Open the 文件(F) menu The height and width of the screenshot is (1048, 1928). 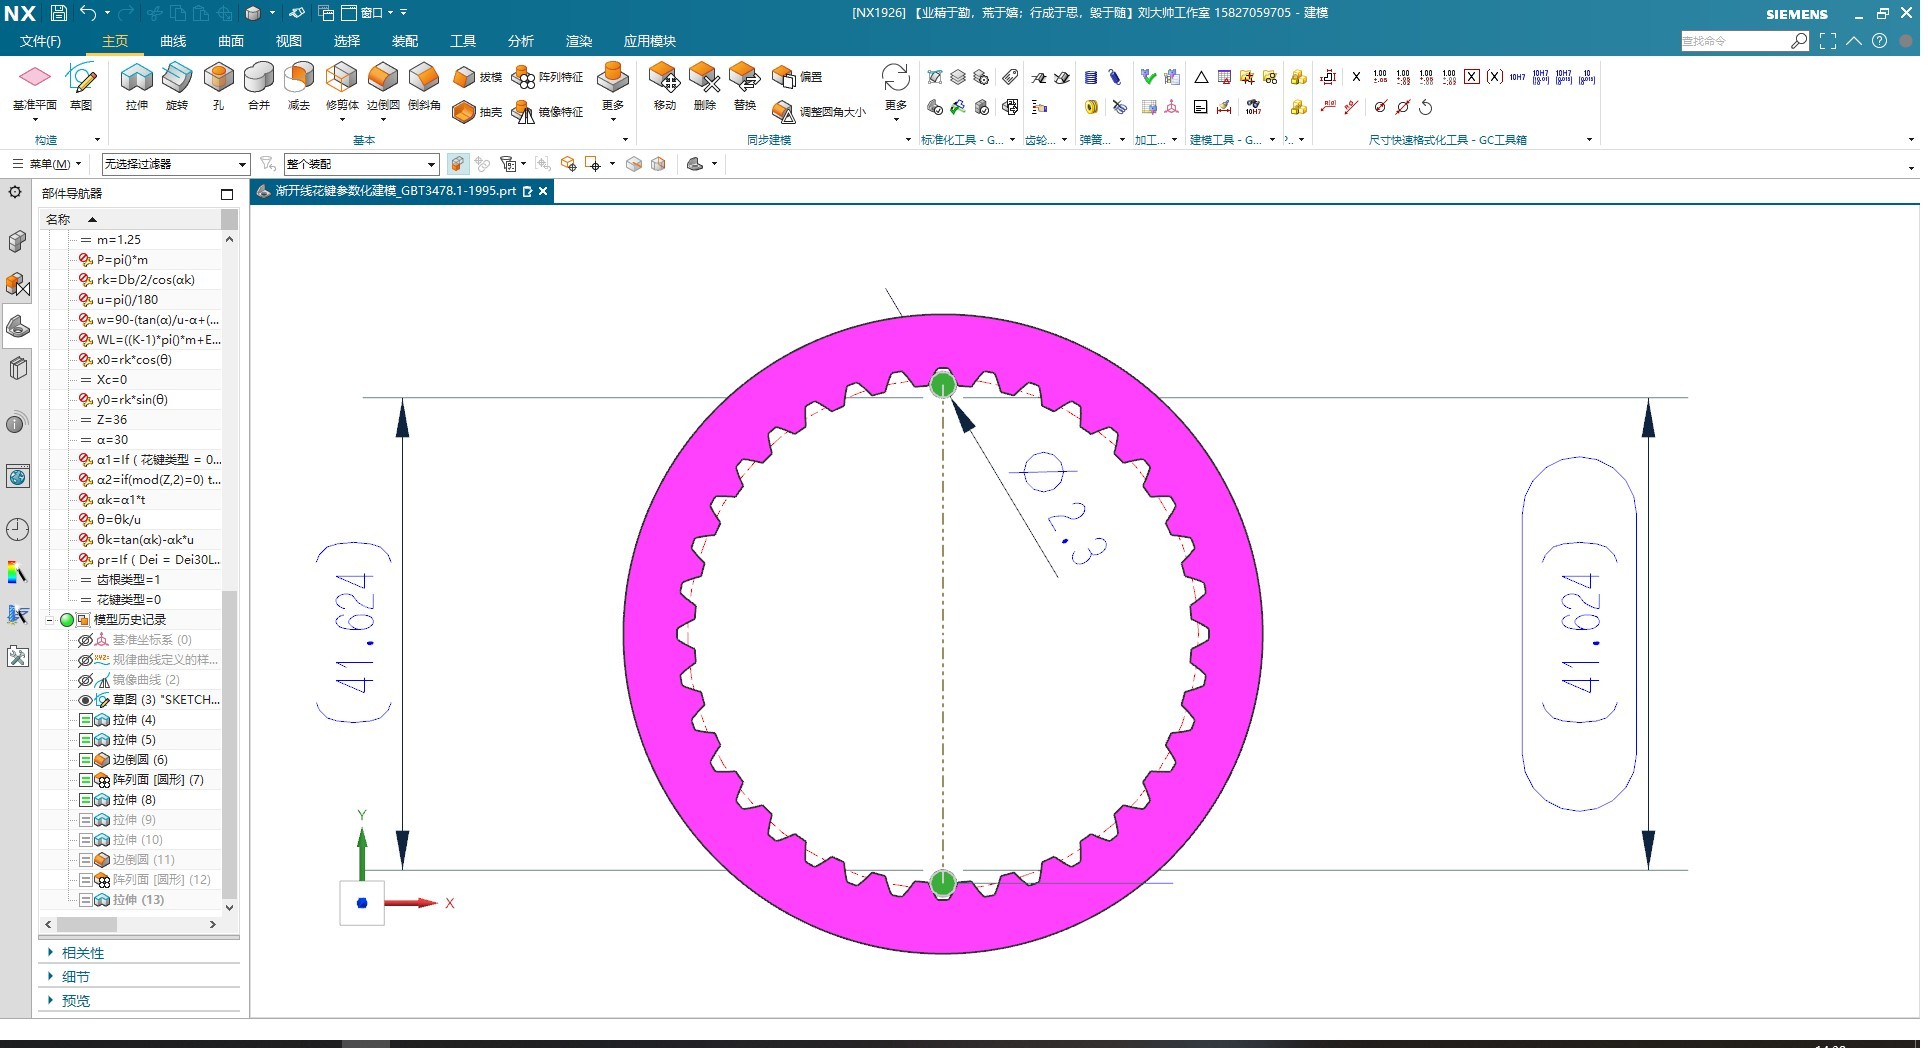[40, 41]
